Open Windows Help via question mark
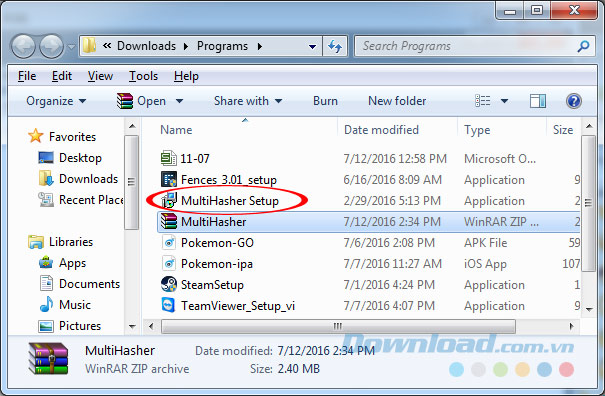Image resolution: width=605 pixels, height=396 pixels. point(574,101)
